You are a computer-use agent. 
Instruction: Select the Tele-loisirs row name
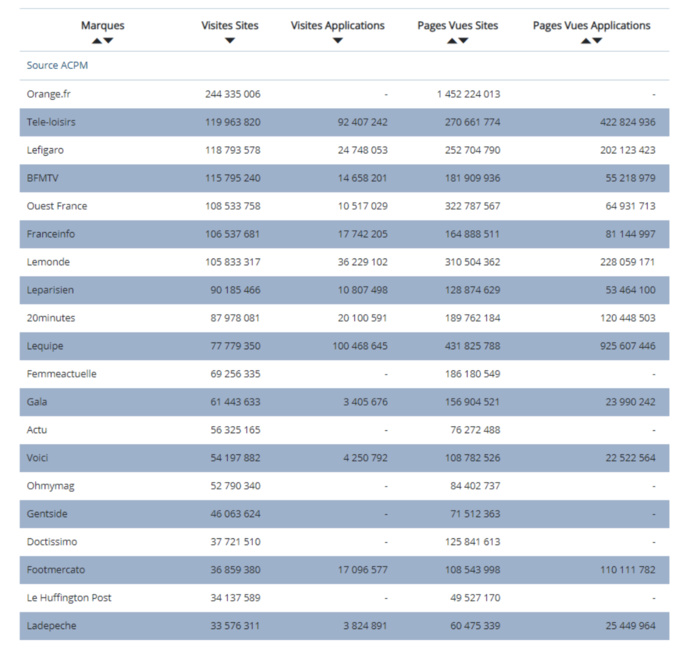click(52, 122)
